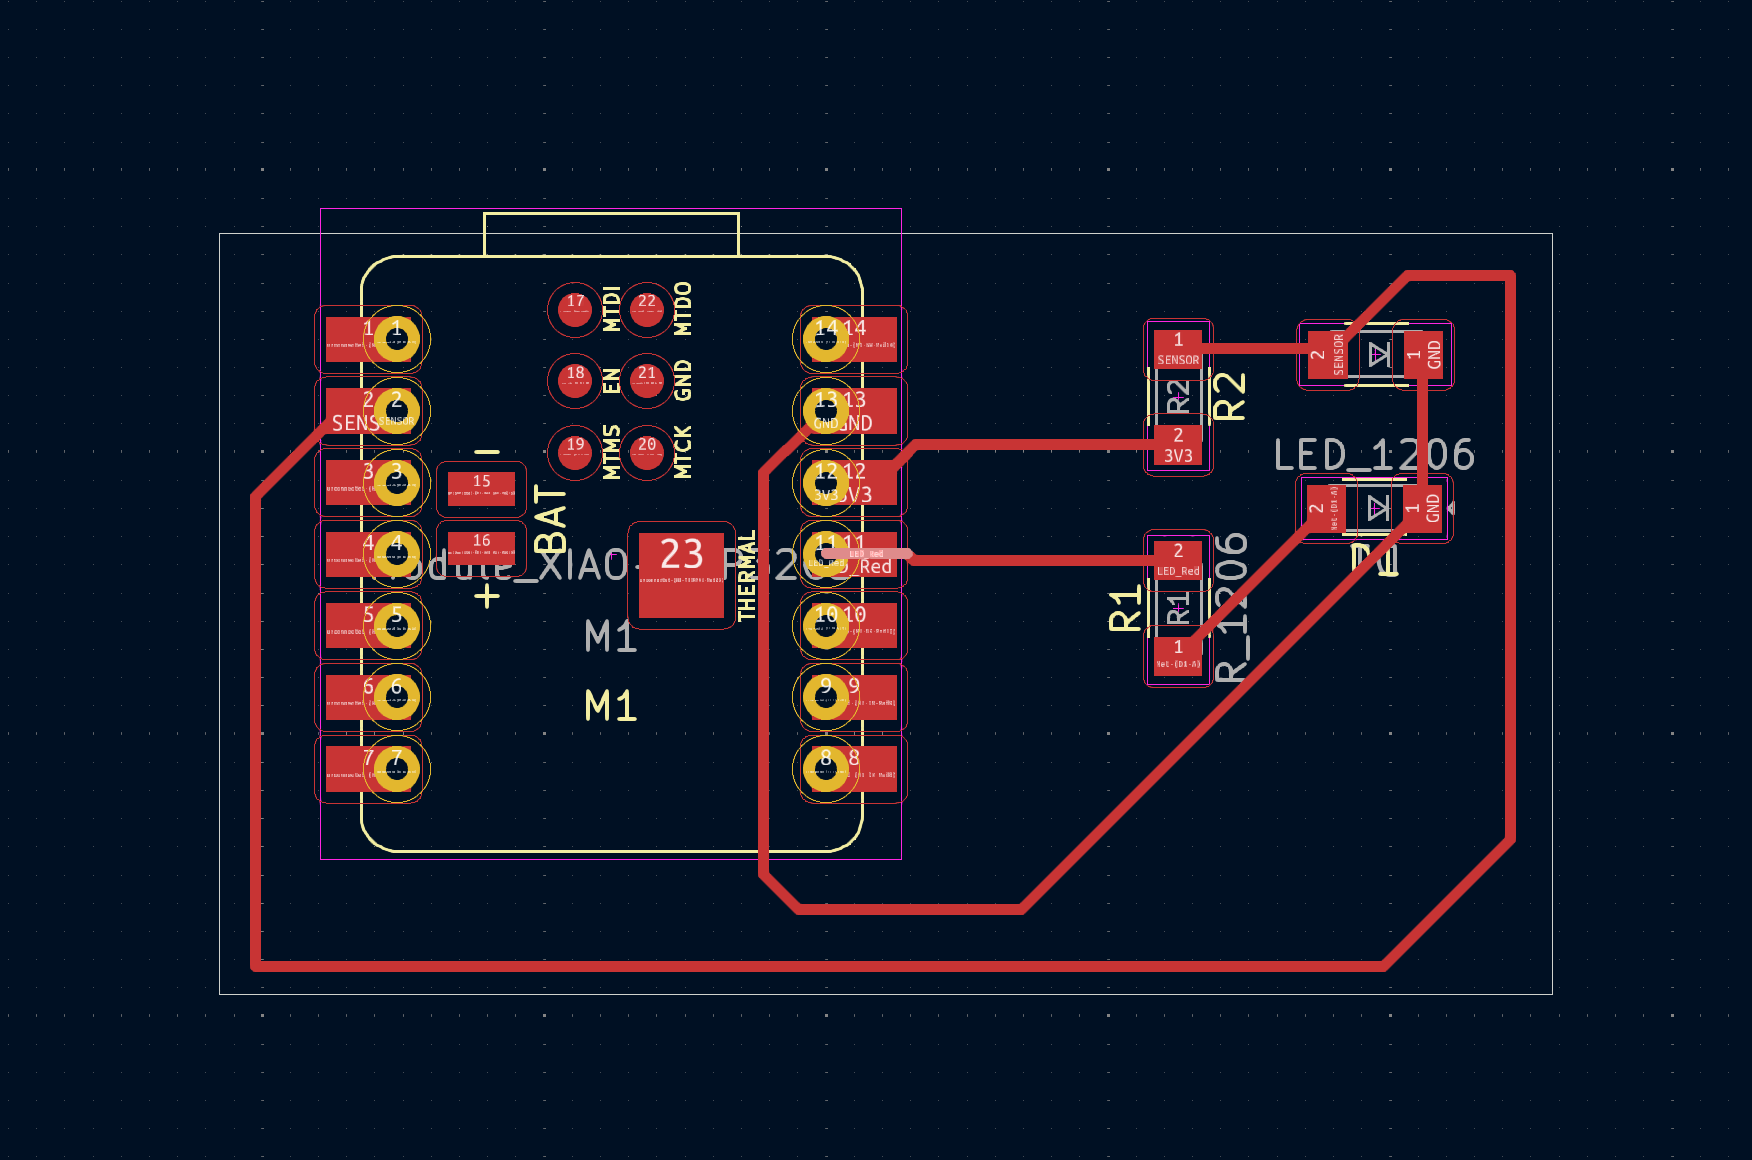
Task: Select XIAO module through-hole pad 6
Action: click(x=396, y=698)
